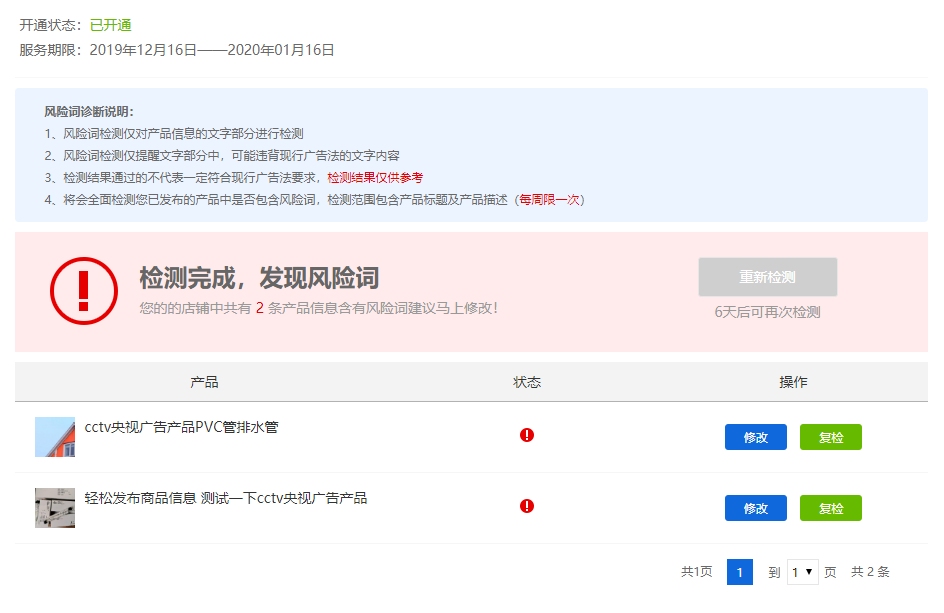Click the 状态 column header

coord(527,382)
